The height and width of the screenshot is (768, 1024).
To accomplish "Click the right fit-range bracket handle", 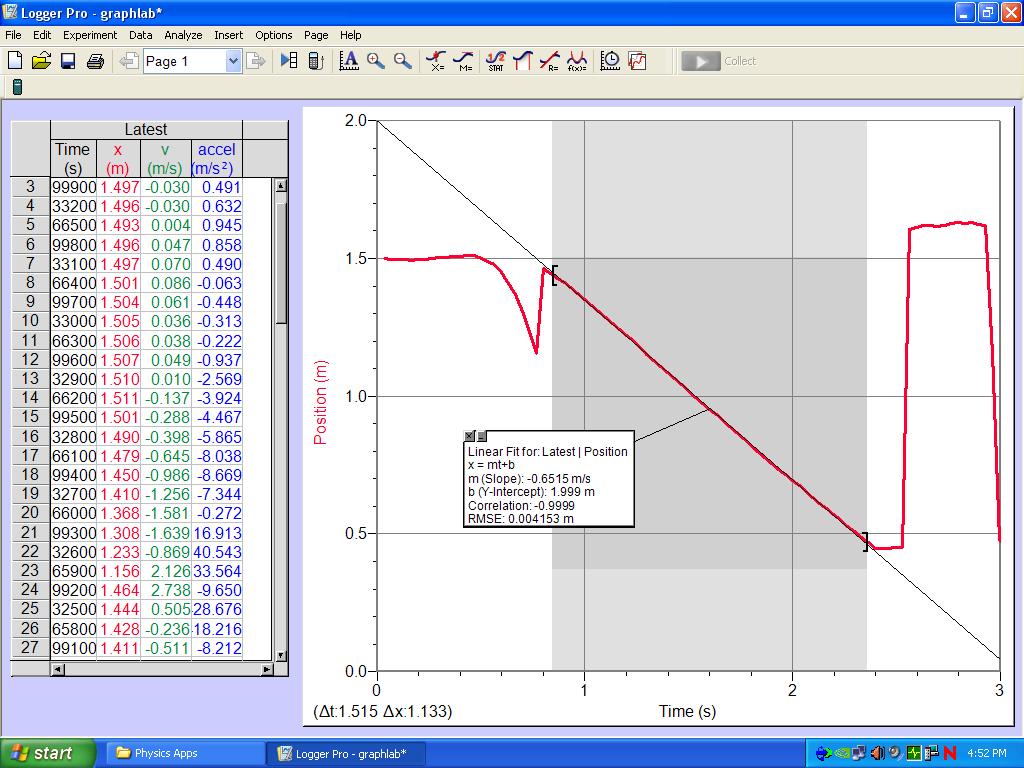I will (x=865, y=541).
